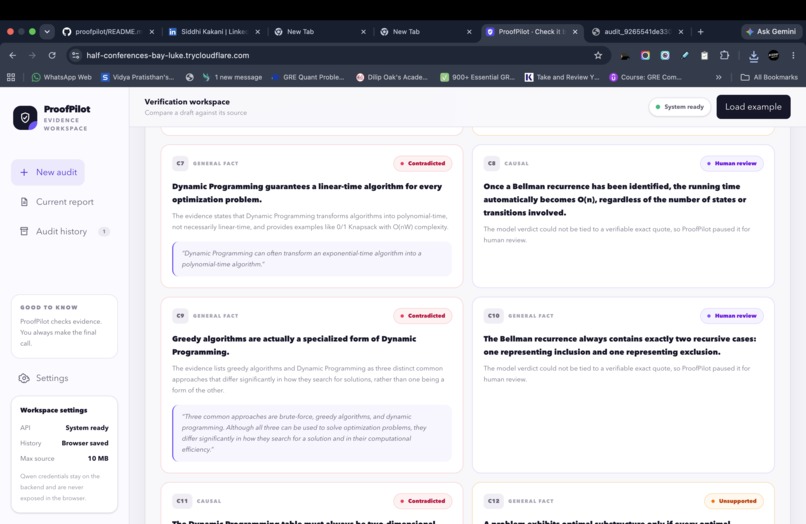Open the apps grid in bookmarks bar
Viewport: 806px width, 524px height.
coord(11,78)
